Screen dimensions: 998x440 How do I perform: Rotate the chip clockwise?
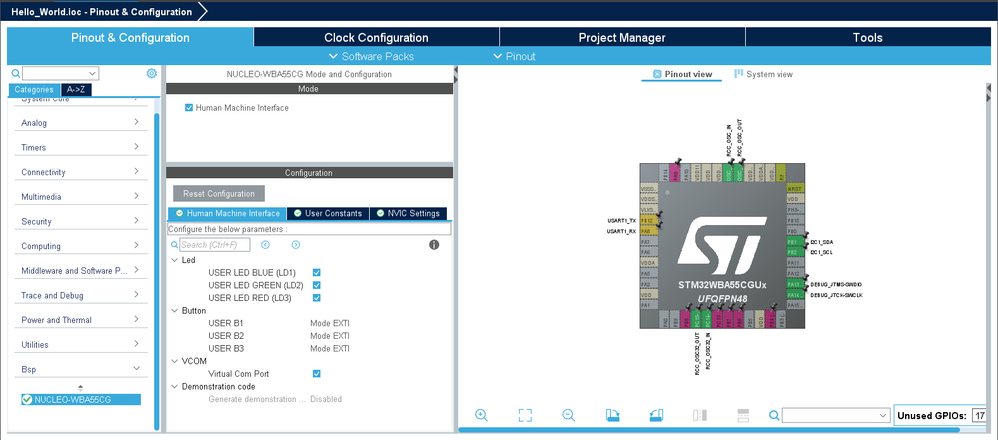pyautogui.click(x=613, y=415)
